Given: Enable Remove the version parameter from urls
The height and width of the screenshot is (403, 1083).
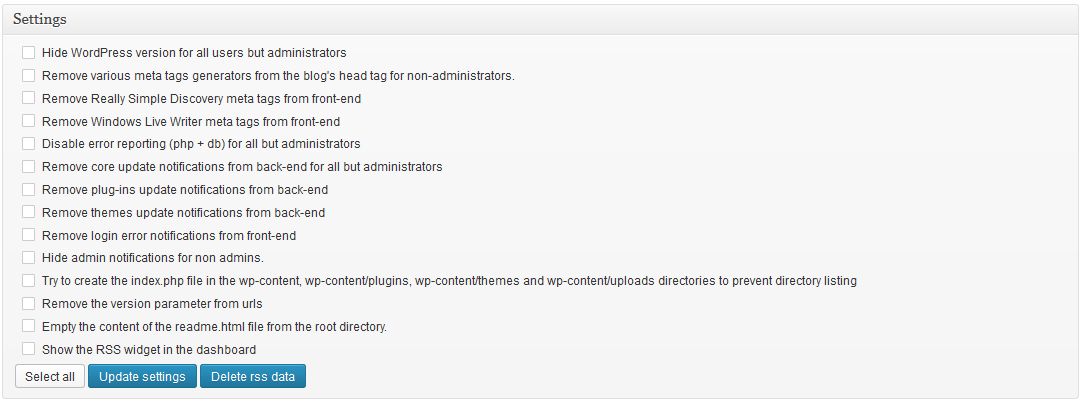Looking at the screenshot, I should (28, 303).
